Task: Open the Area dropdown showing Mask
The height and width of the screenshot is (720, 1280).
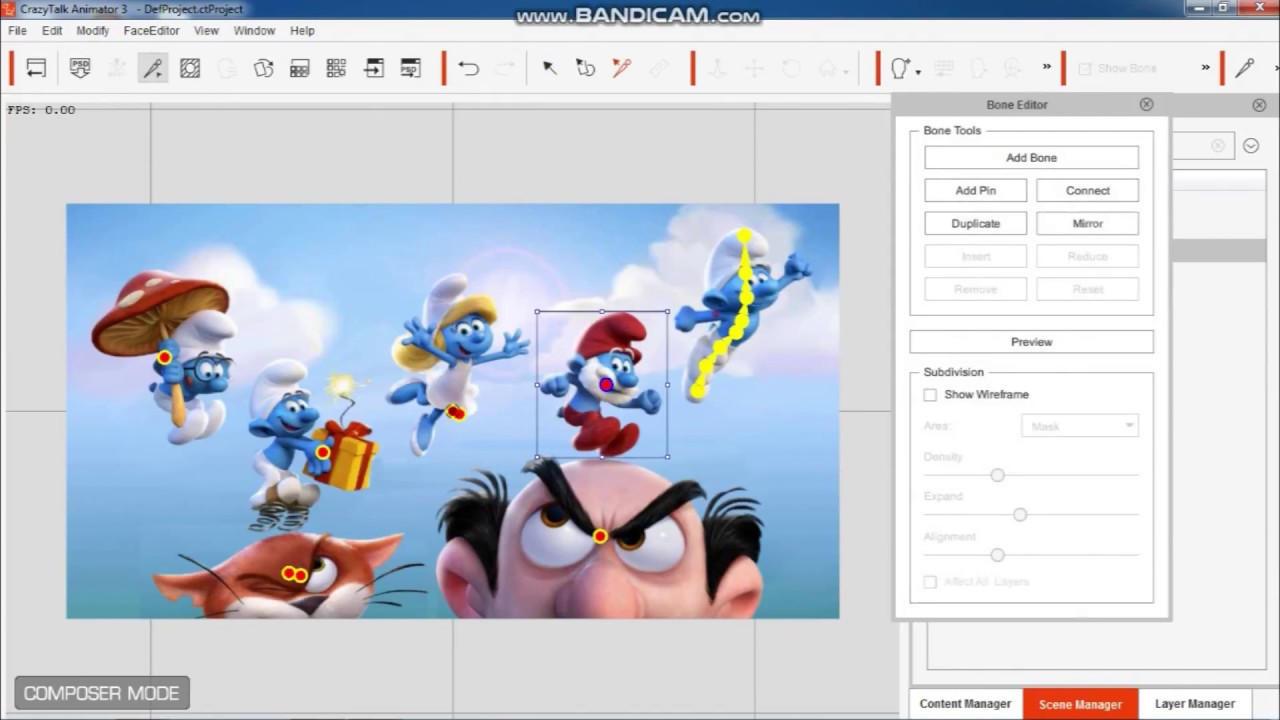Action: 1079,426
